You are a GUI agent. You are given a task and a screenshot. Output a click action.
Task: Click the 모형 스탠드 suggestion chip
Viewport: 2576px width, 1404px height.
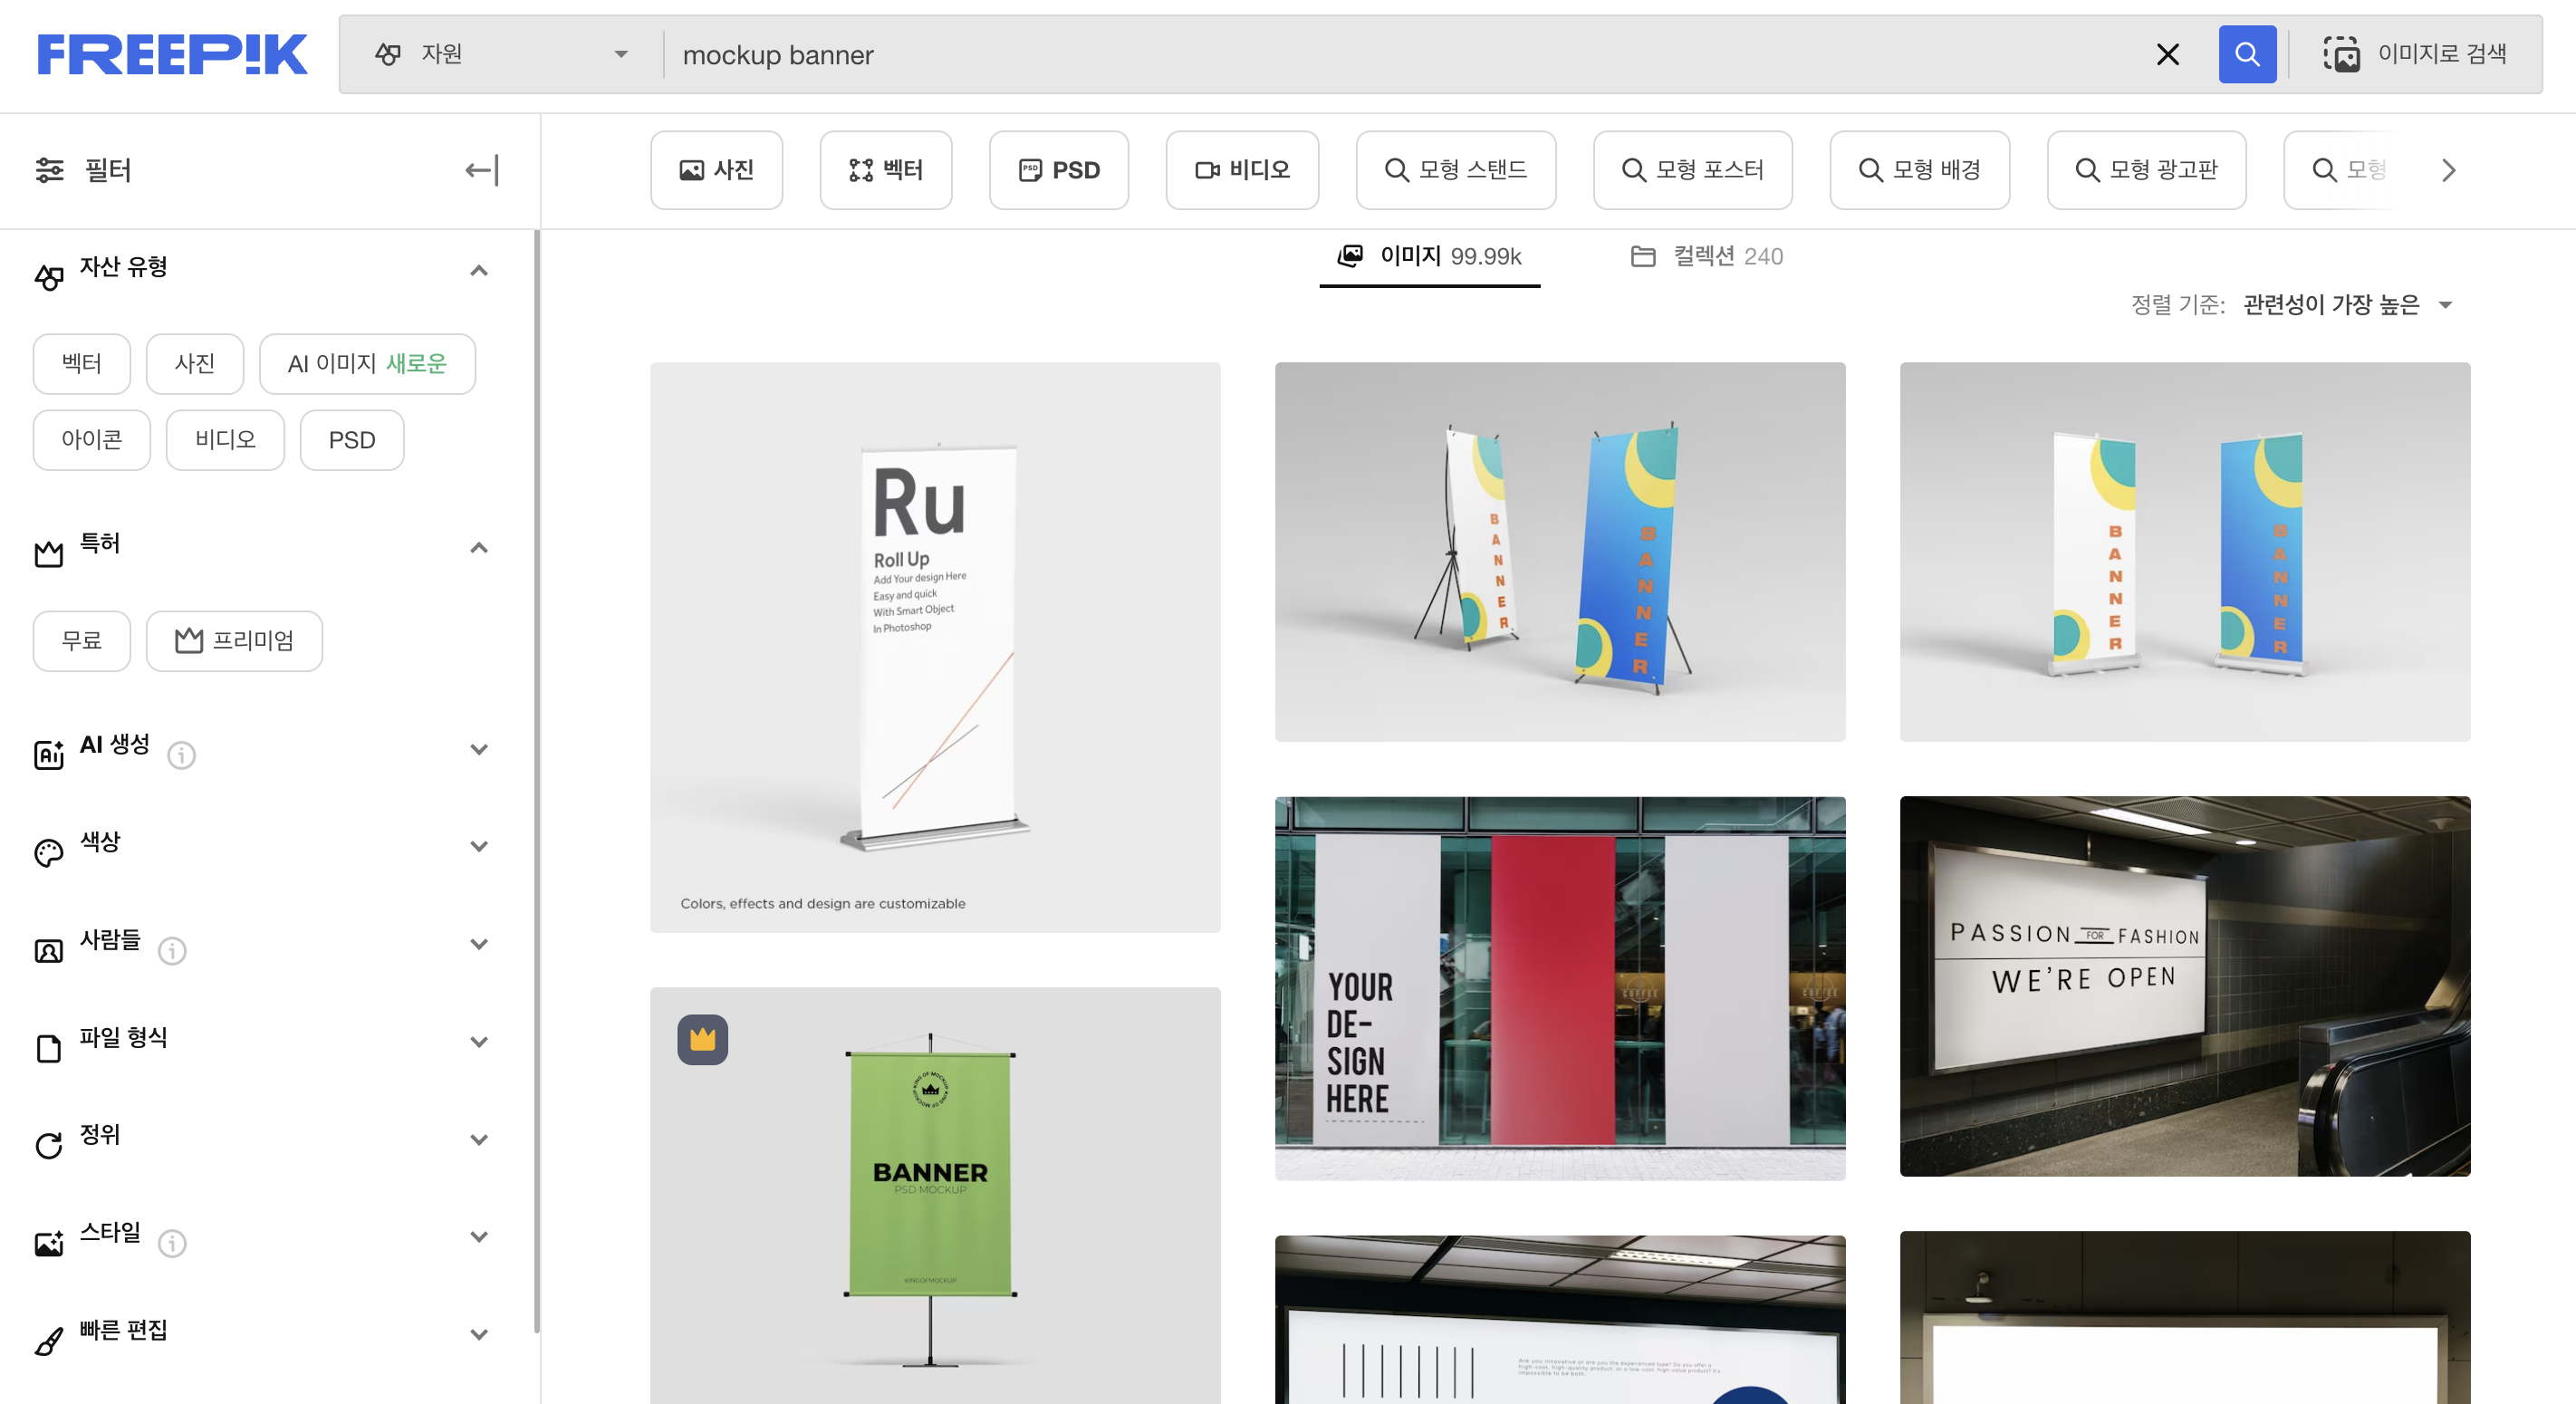[x=1455, y=170]
